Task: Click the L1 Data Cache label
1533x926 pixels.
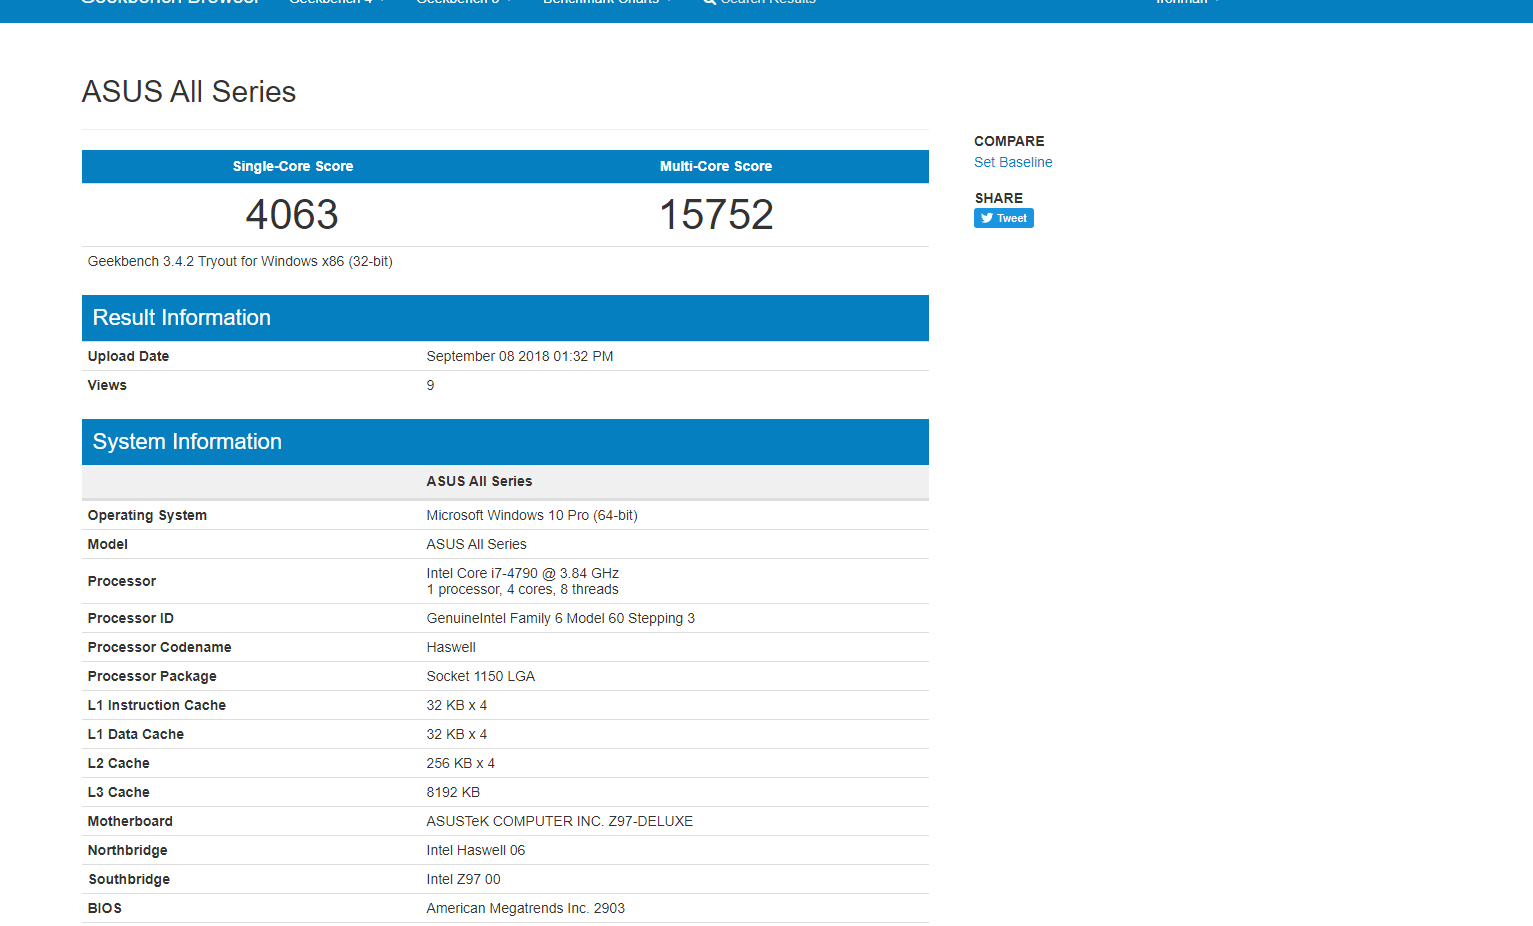Action: tap(136, 734)
